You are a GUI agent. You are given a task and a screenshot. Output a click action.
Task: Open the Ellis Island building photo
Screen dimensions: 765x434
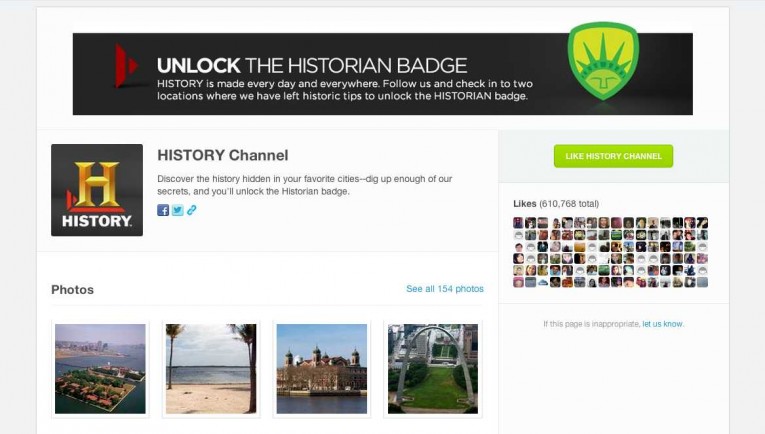(x=322, y=369)
